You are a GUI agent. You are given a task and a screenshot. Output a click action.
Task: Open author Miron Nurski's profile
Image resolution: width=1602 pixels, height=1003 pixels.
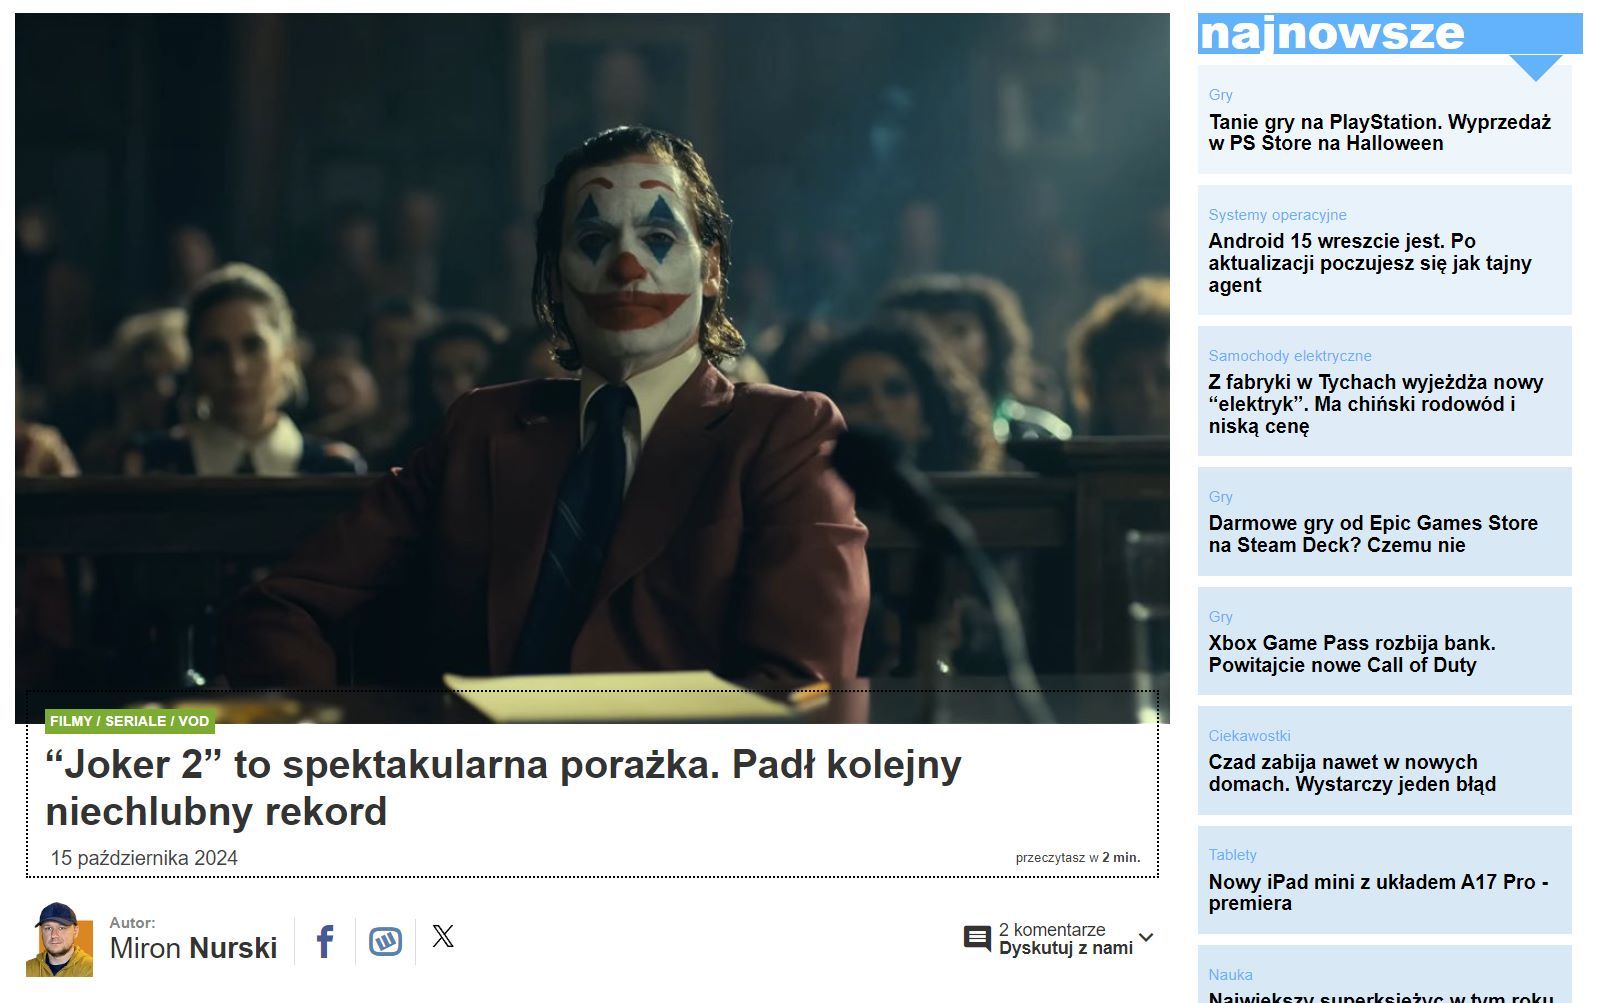click(x=193, y=948)
